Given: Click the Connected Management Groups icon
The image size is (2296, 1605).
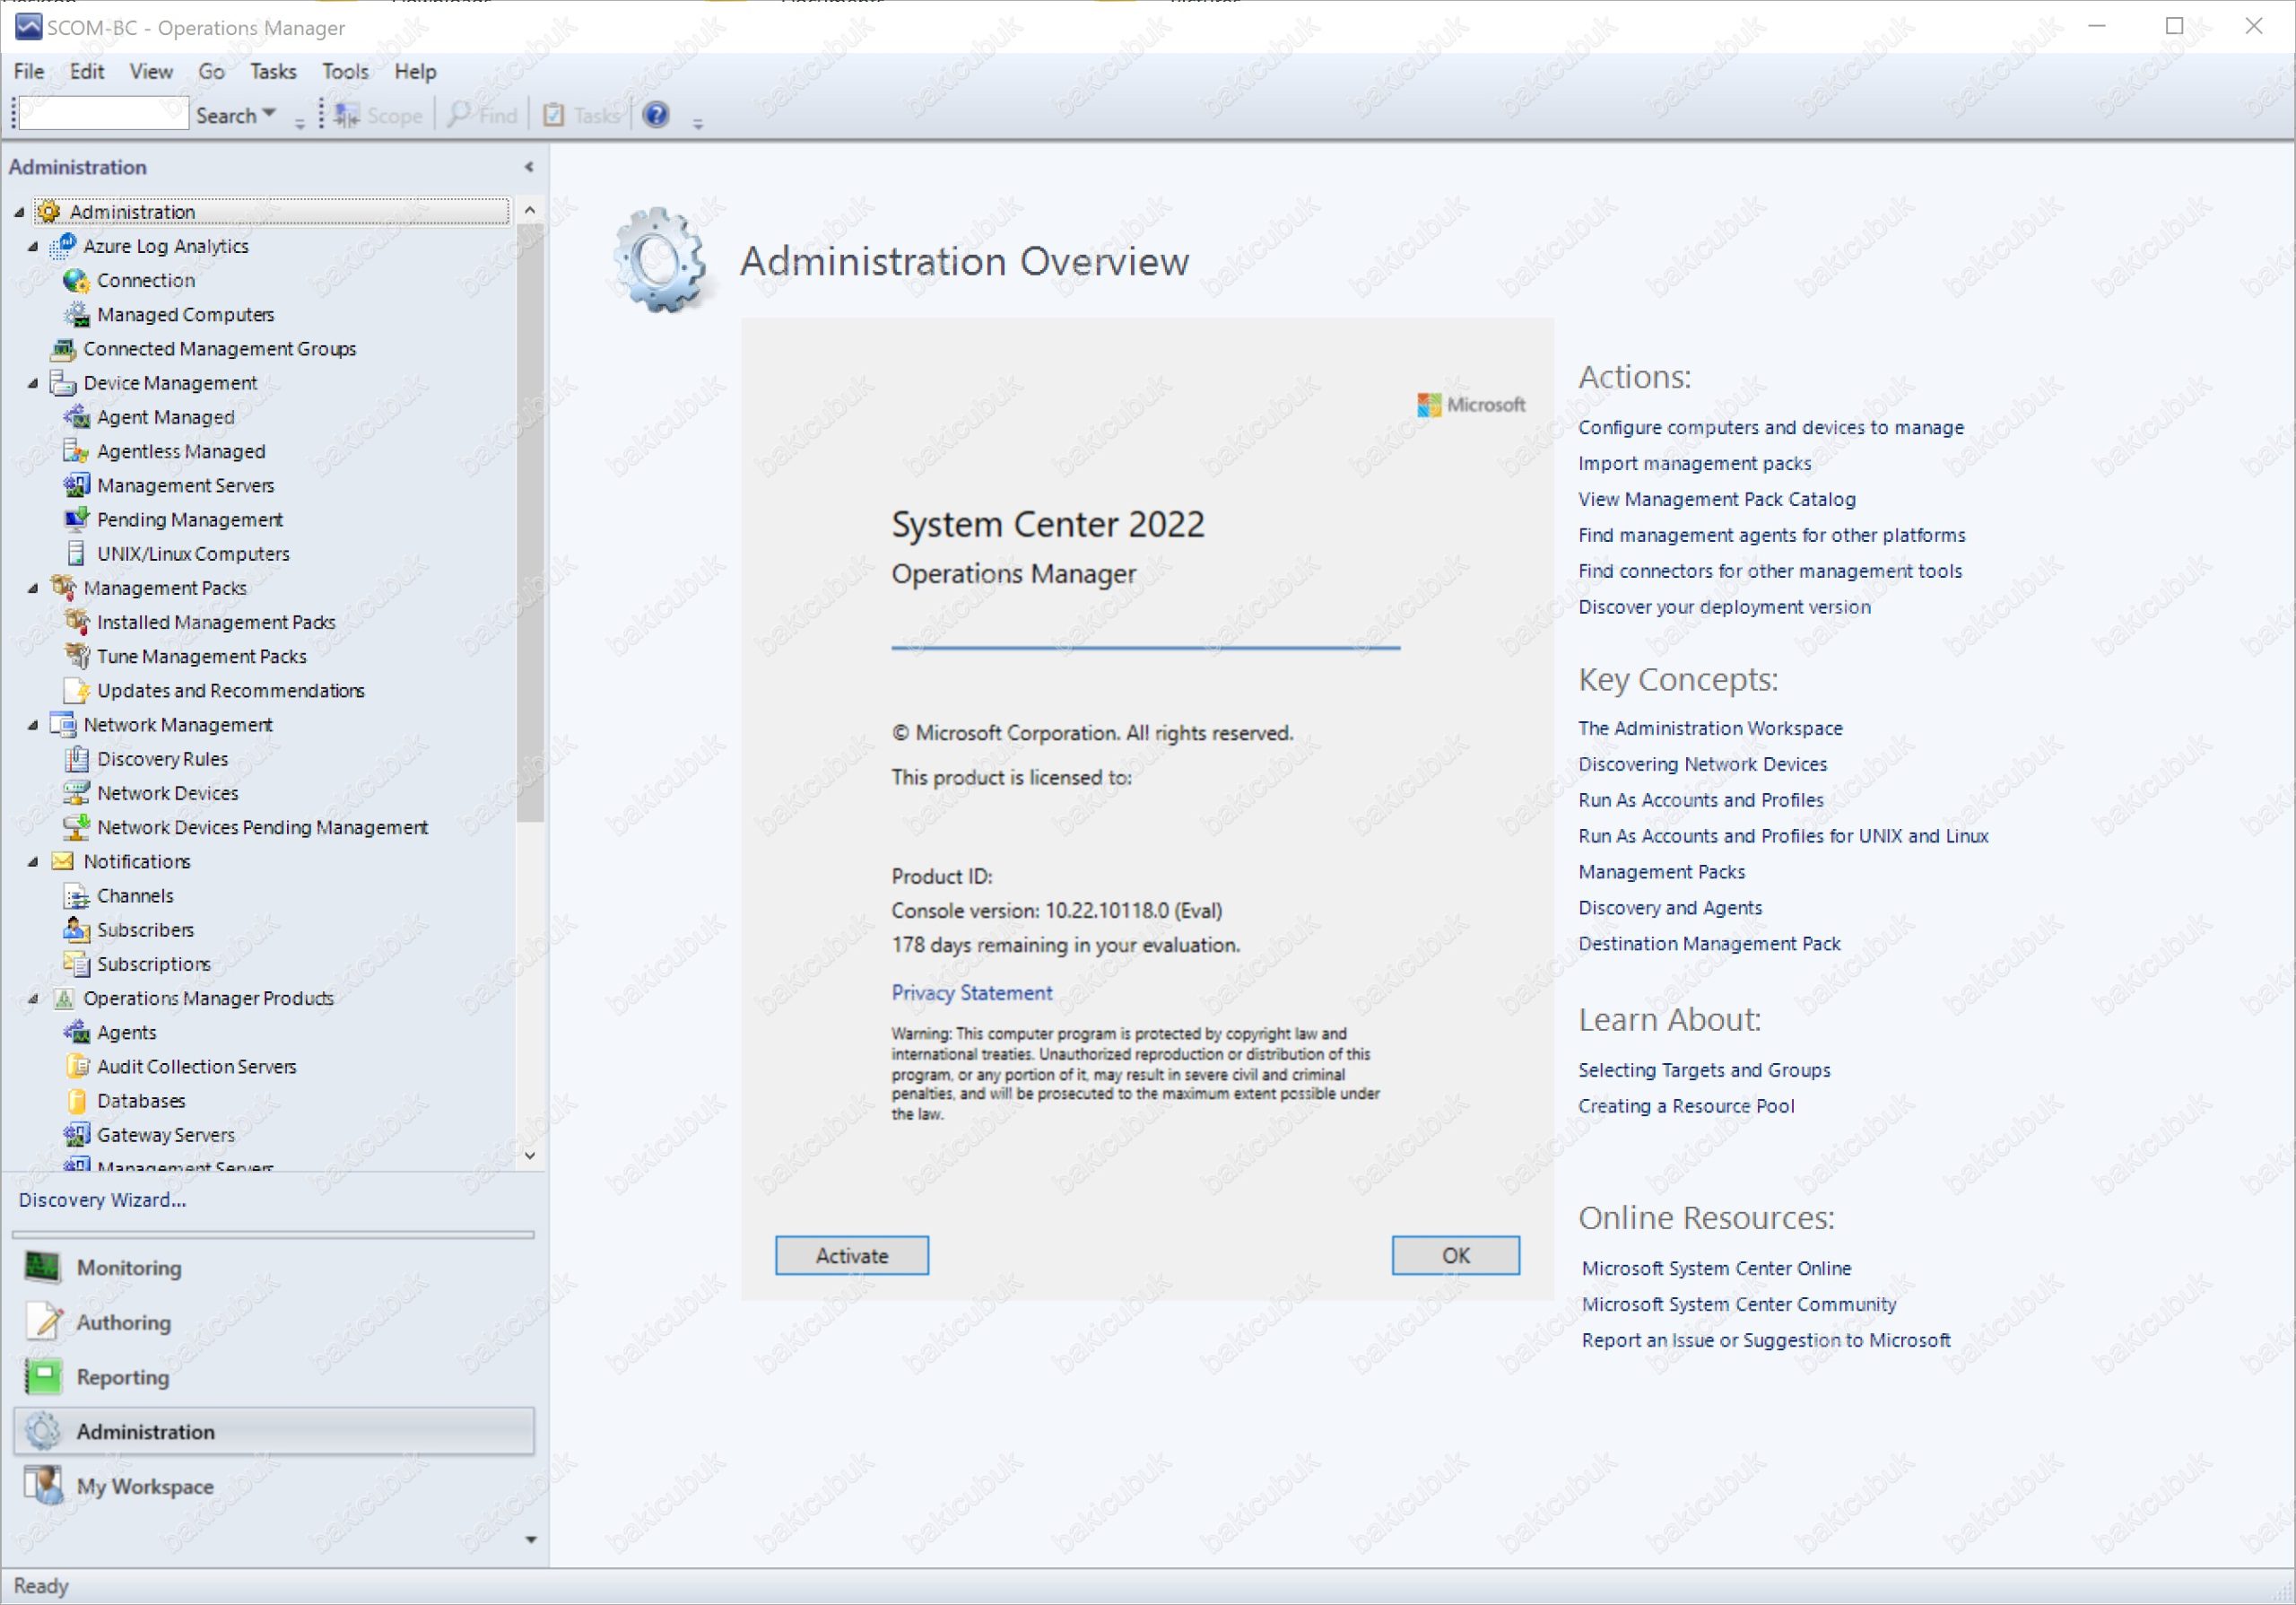Looking at the screenshot, I should 63,349.
